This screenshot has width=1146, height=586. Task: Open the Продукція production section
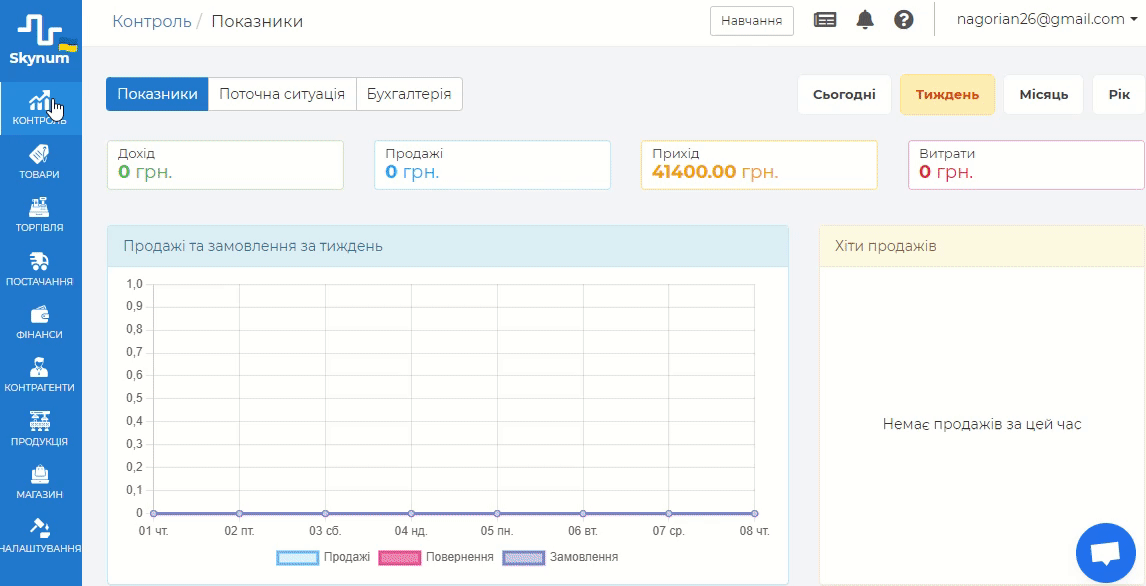click(x=41, y=429)
